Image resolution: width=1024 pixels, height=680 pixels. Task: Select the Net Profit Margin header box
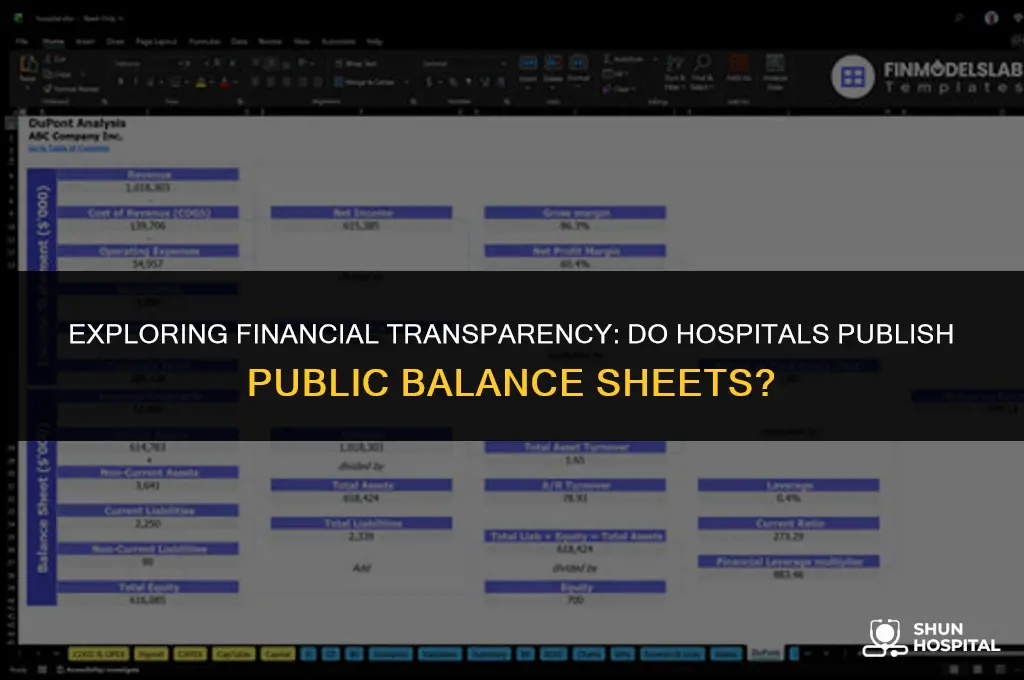click(575, 251)
